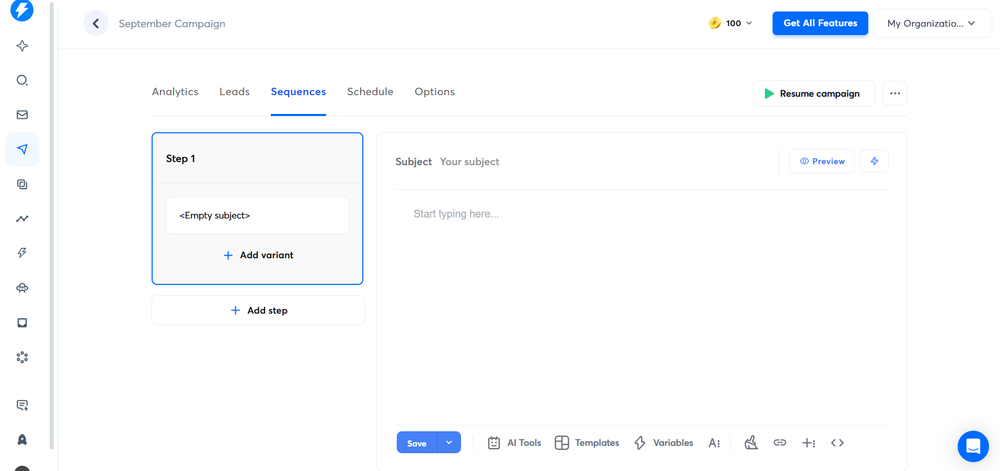Click the code view icon
Image resolution: width=1000 pixels, height=471 pixels.
pos(837,443)
